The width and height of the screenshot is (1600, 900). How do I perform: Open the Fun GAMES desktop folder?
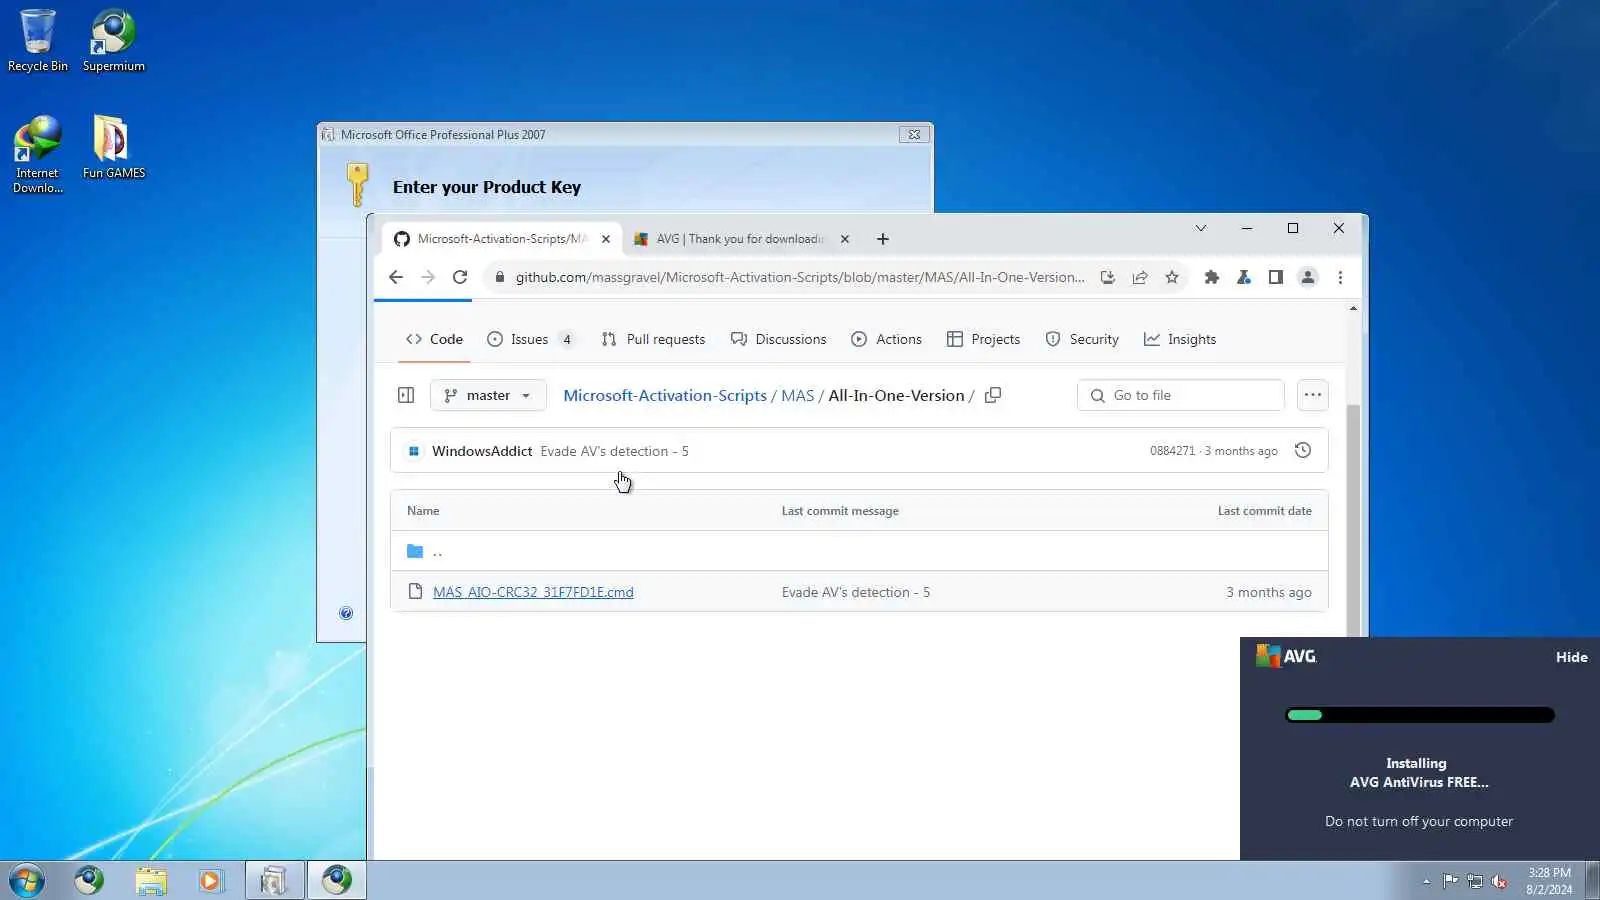click(x=113, y=147)
